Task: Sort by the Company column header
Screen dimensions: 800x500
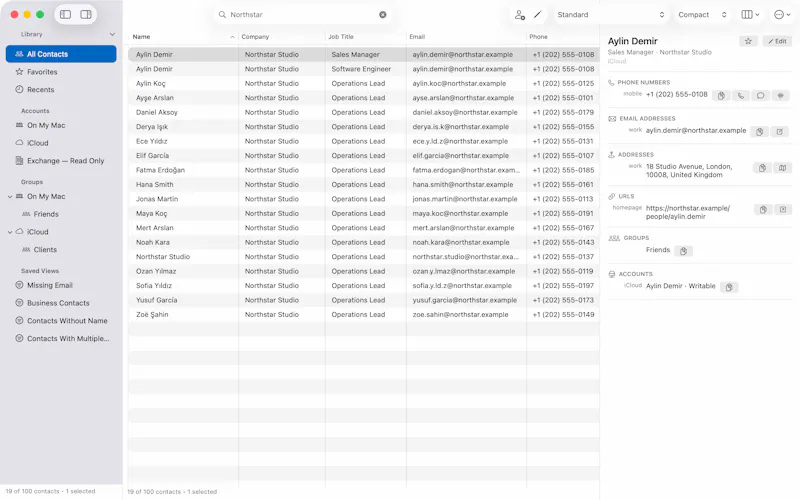Action: (282, 37)
